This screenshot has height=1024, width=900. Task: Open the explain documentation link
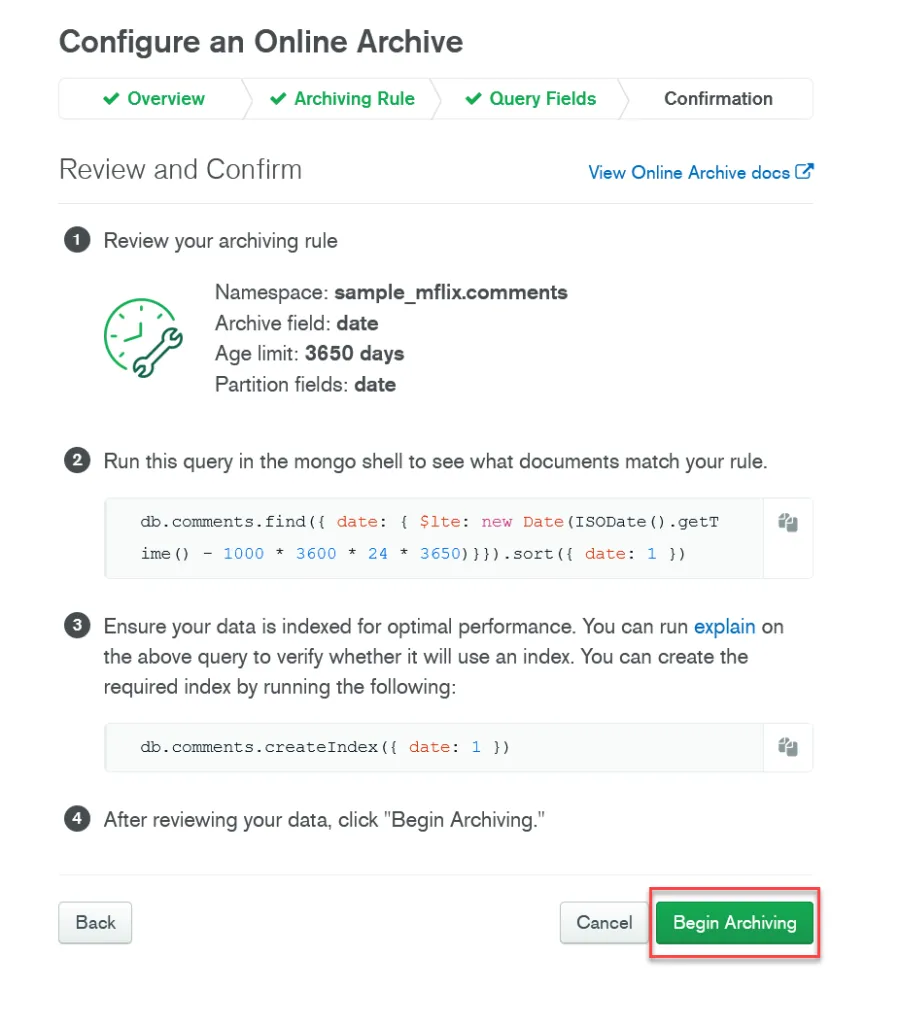click(x=725, y=627)
